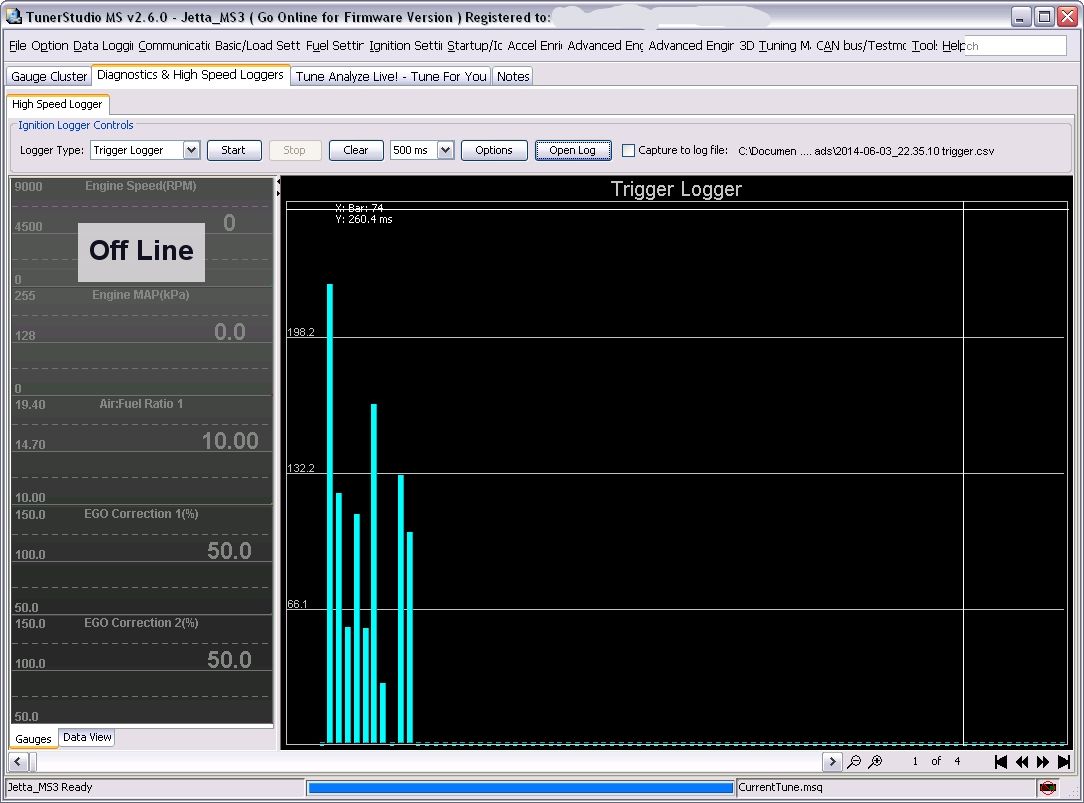Switch to Data View tab

(87, 738)
